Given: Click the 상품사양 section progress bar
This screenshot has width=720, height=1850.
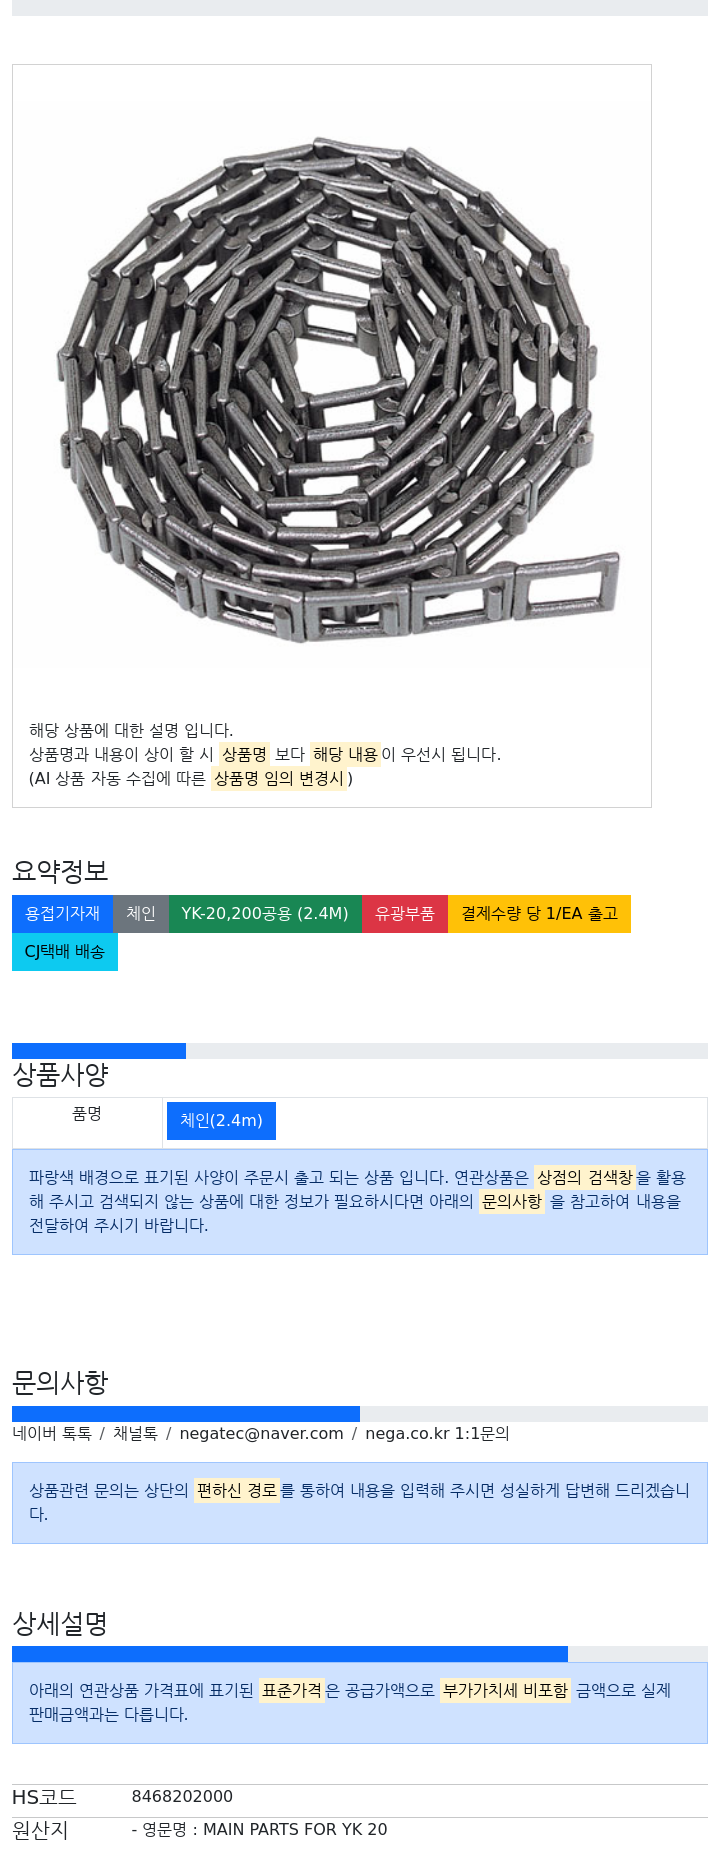Looking at the screenshot, I should coord(360,1051).
